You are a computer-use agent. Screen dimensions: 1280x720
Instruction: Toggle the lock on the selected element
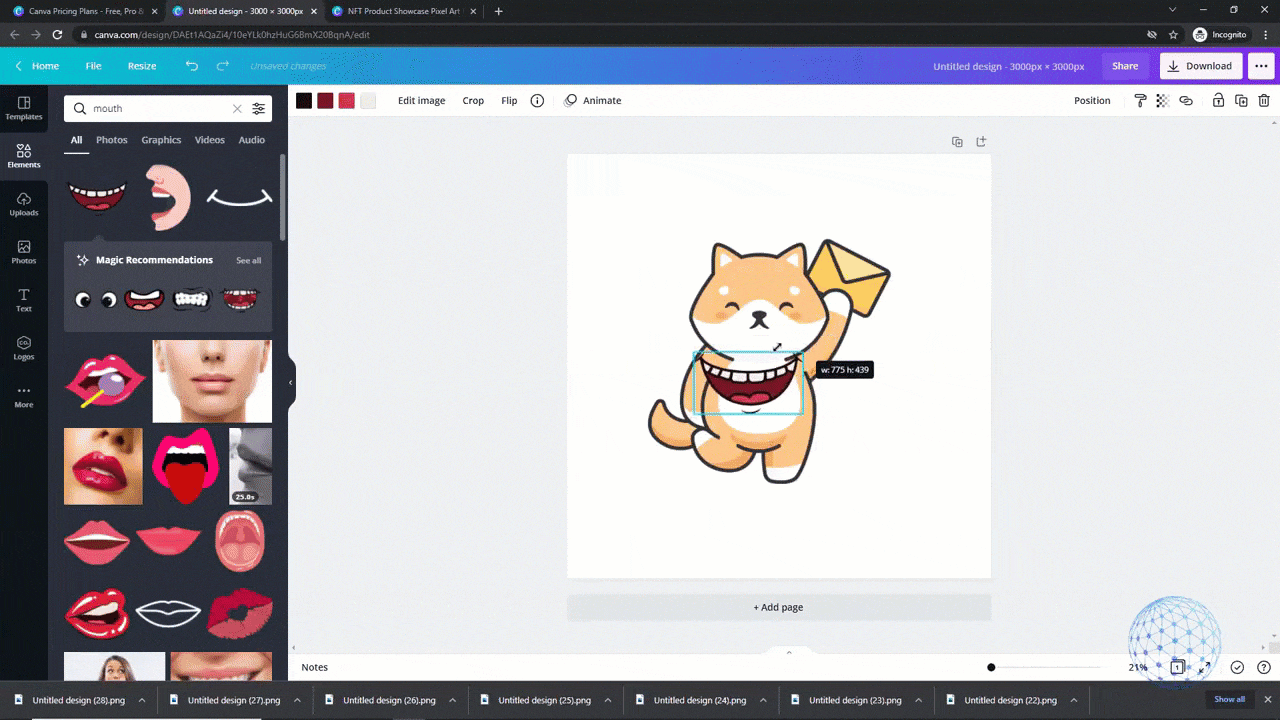(1218, 101)
